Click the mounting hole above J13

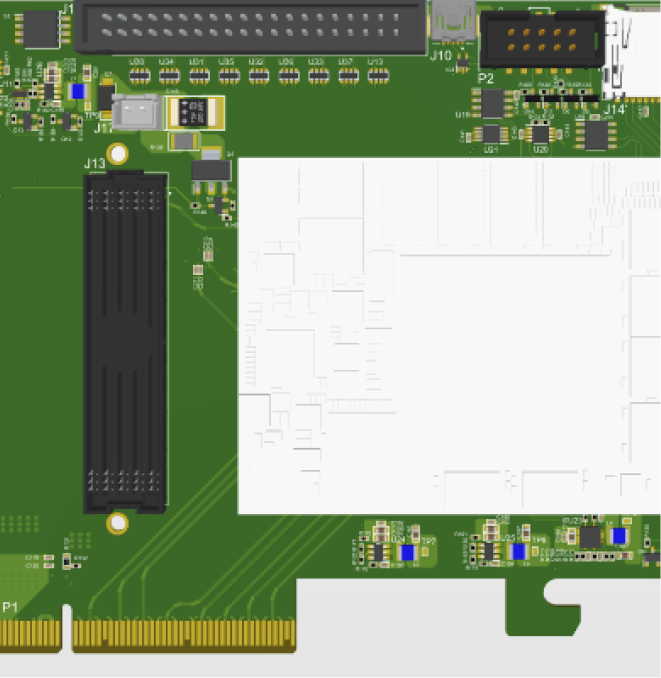[118, 154]
